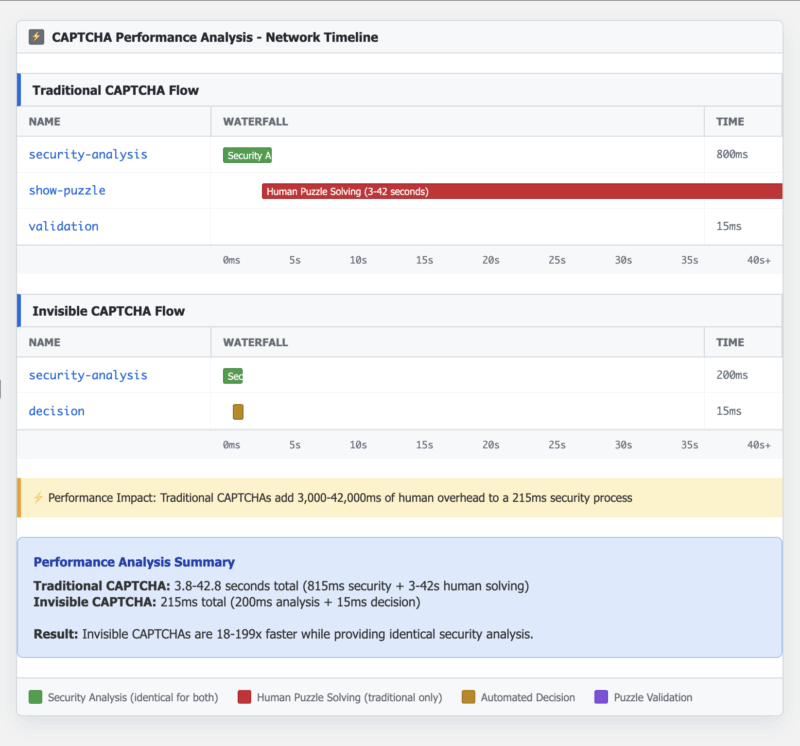800x746 pixels.
Task: Click the lightning bolt icon in the title
Action: (x=36, y=37)
